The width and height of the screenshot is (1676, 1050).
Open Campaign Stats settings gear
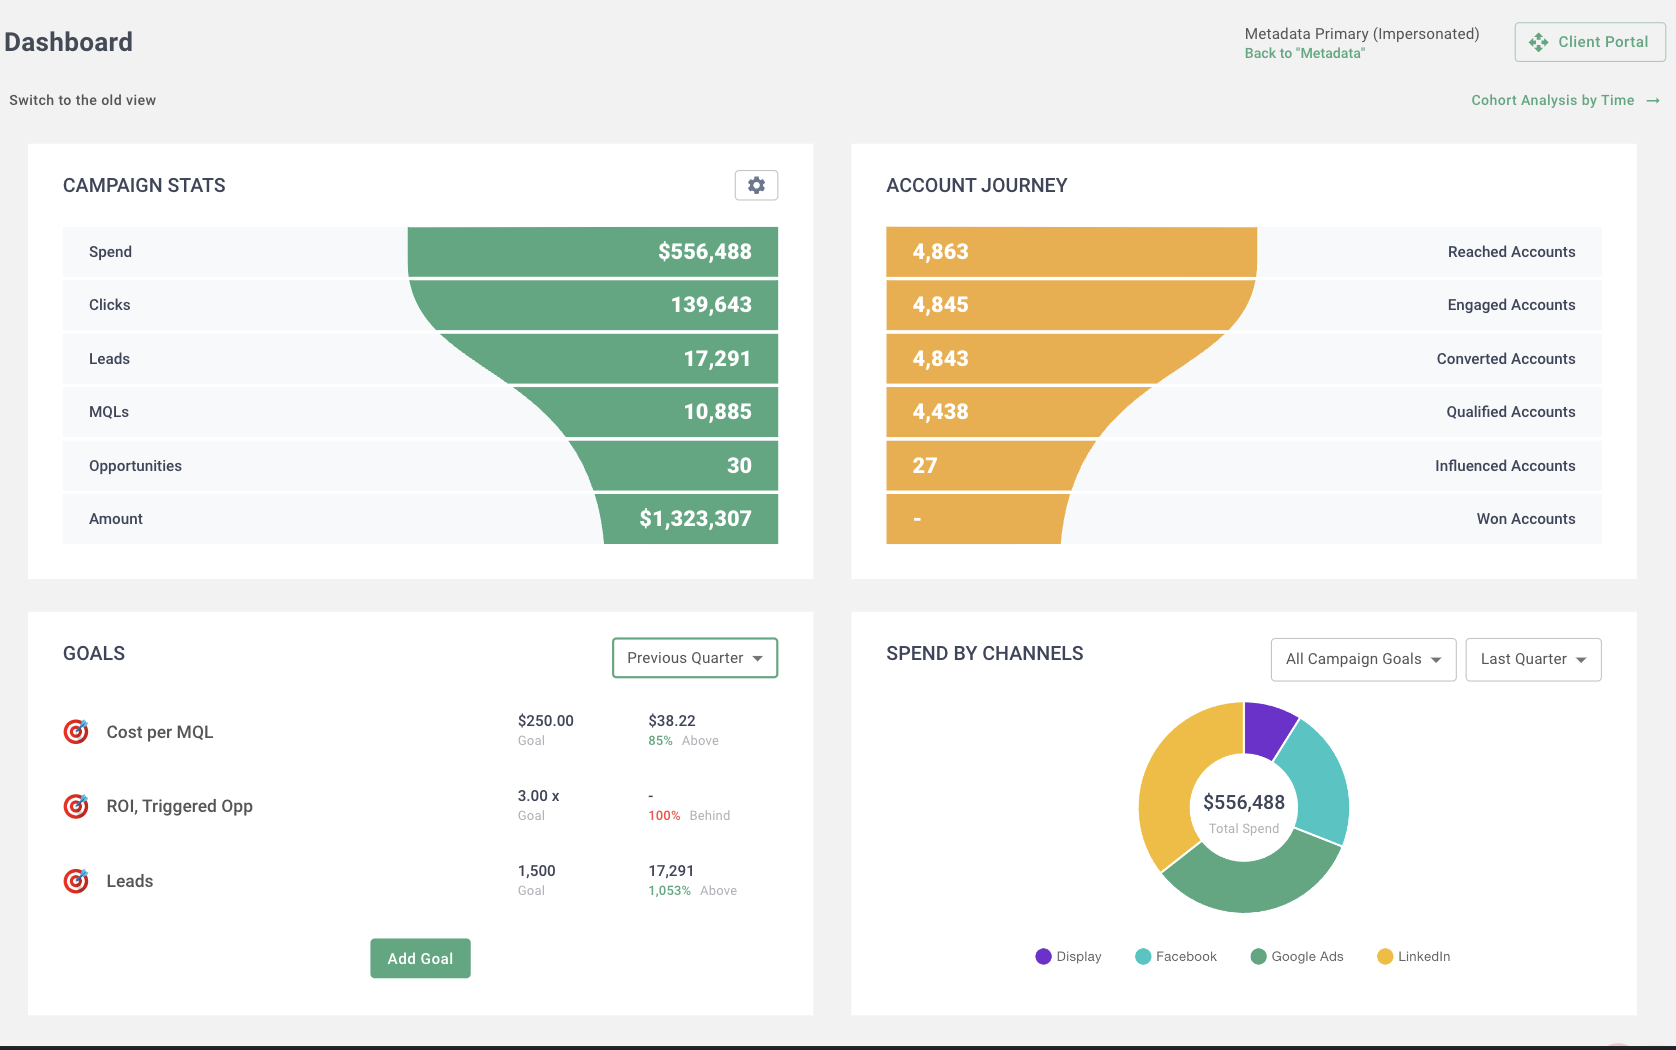(756, 185)
